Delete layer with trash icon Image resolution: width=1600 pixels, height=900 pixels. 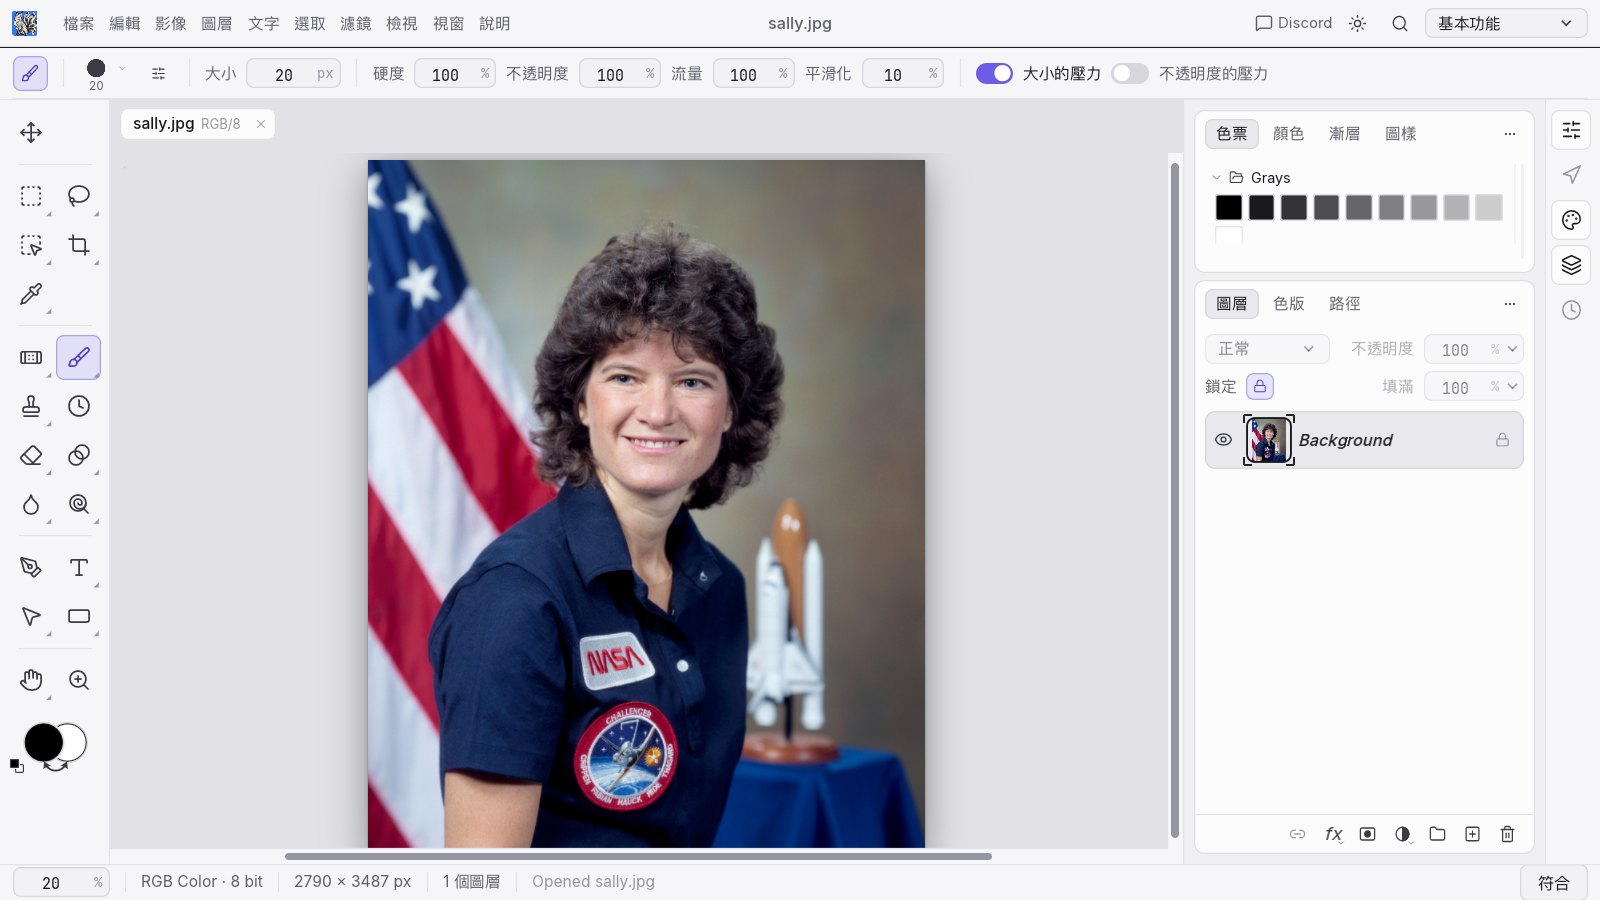tap(1507, 834)
